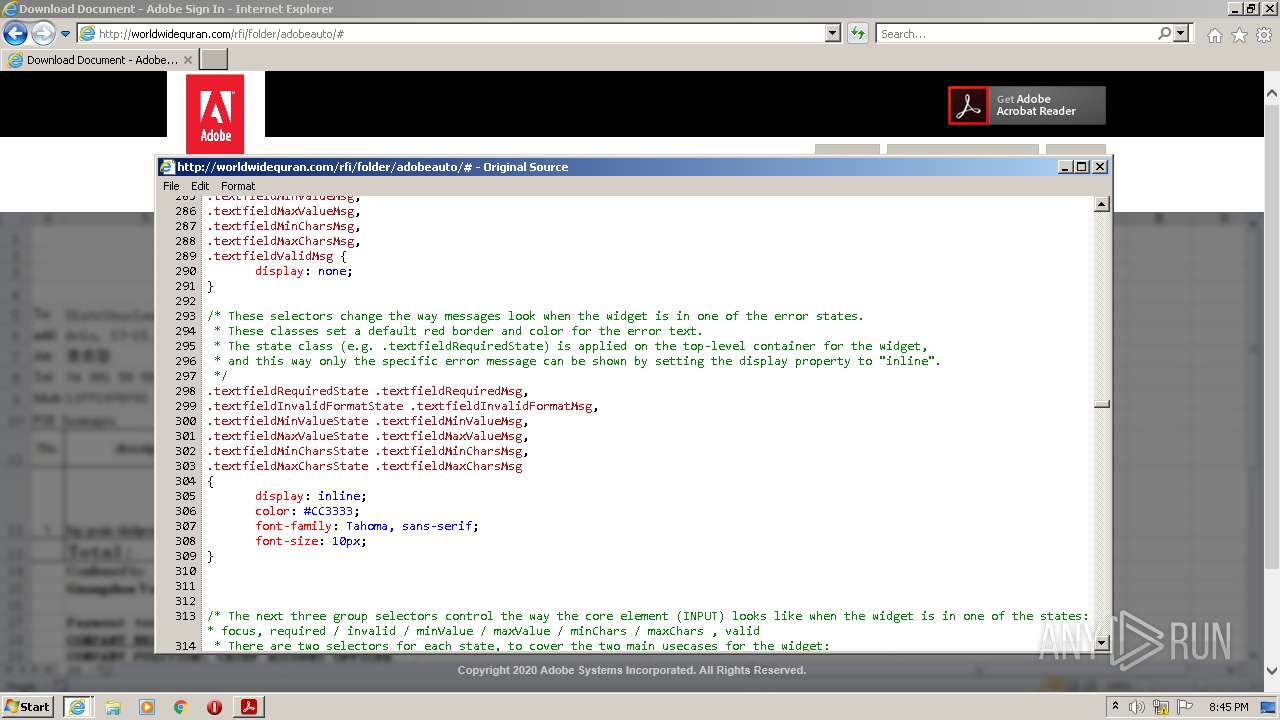Minimize the Original Source window
1280x720 pixels.
tap(1065, 167)
